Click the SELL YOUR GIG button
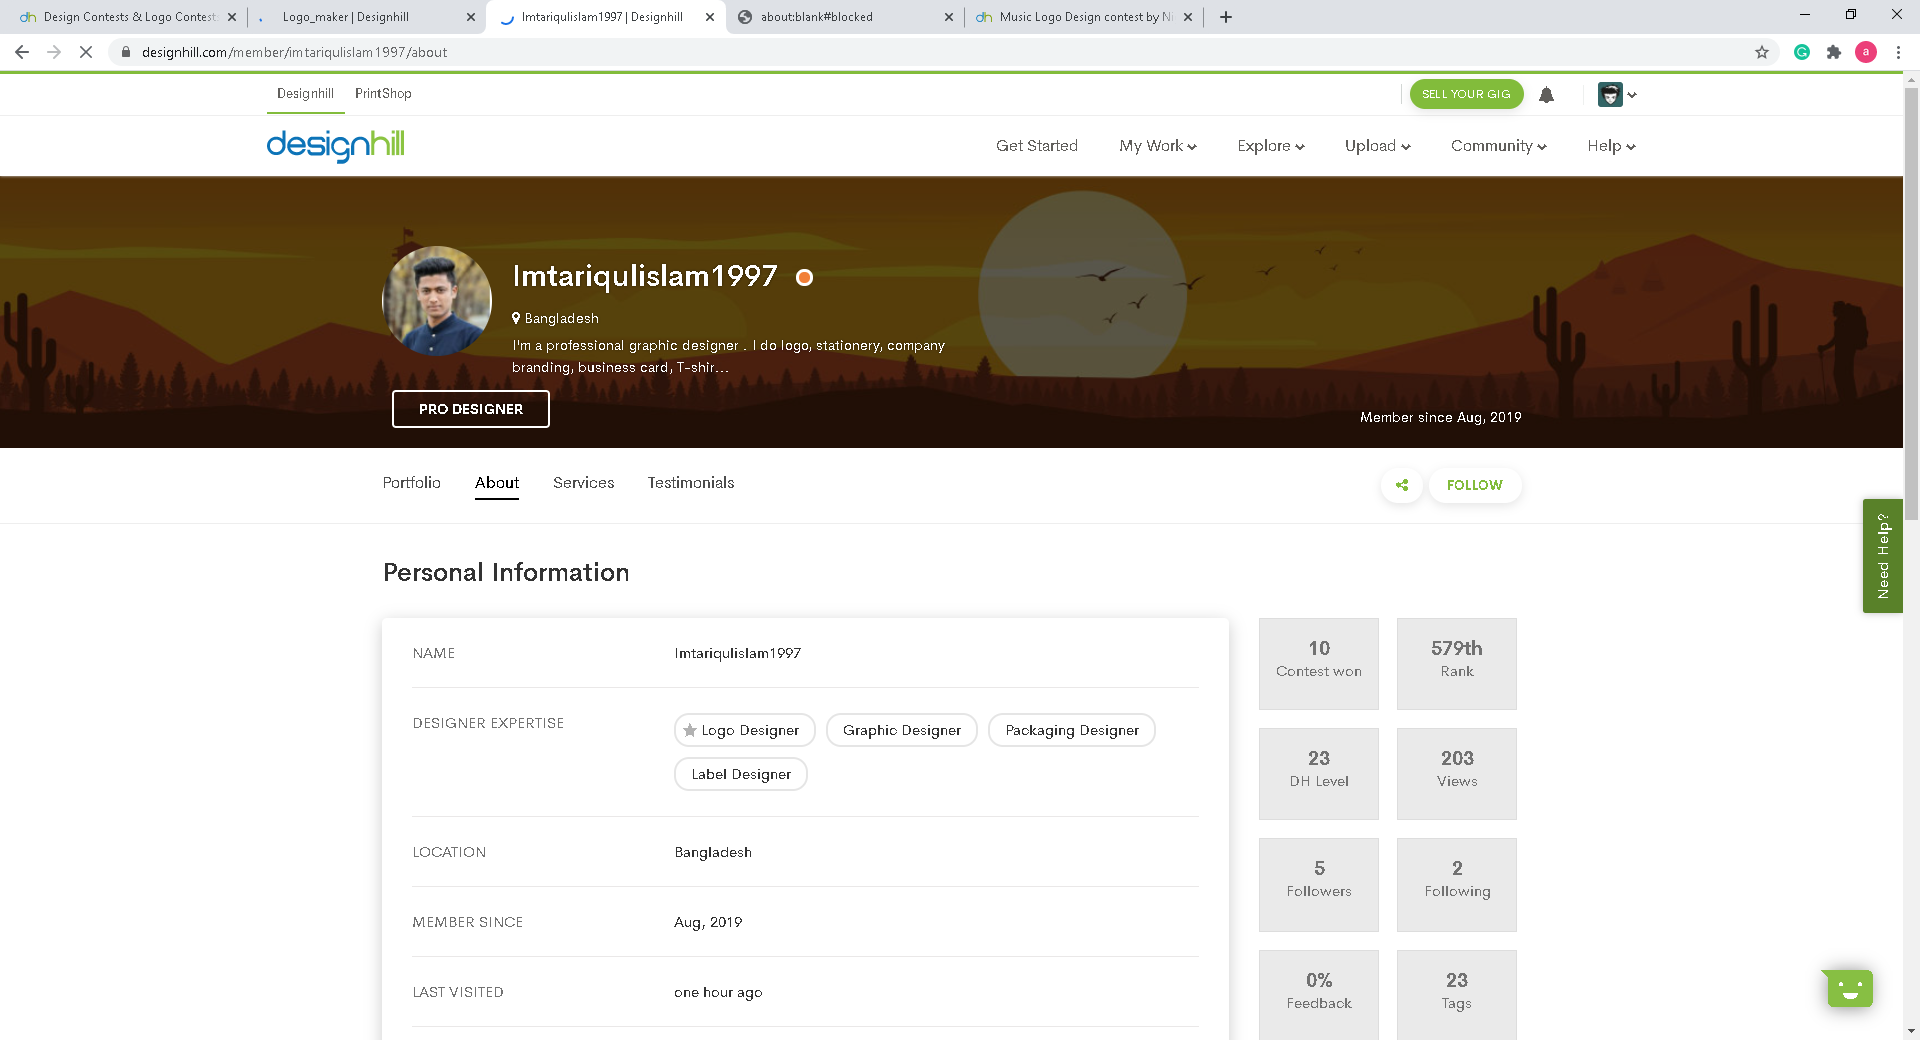 [x=1466, y=94]
